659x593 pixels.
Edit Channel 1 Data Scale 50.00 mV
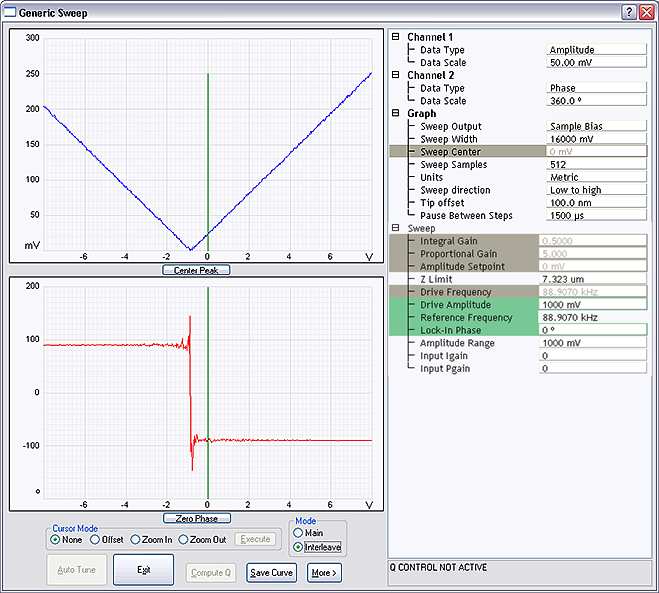[x=596, y=62]
